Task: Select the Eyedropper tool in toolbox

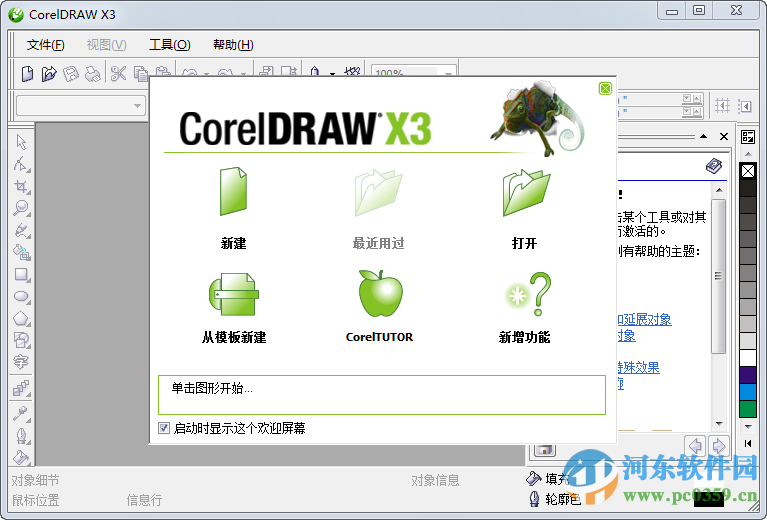Action: [21, 413]
